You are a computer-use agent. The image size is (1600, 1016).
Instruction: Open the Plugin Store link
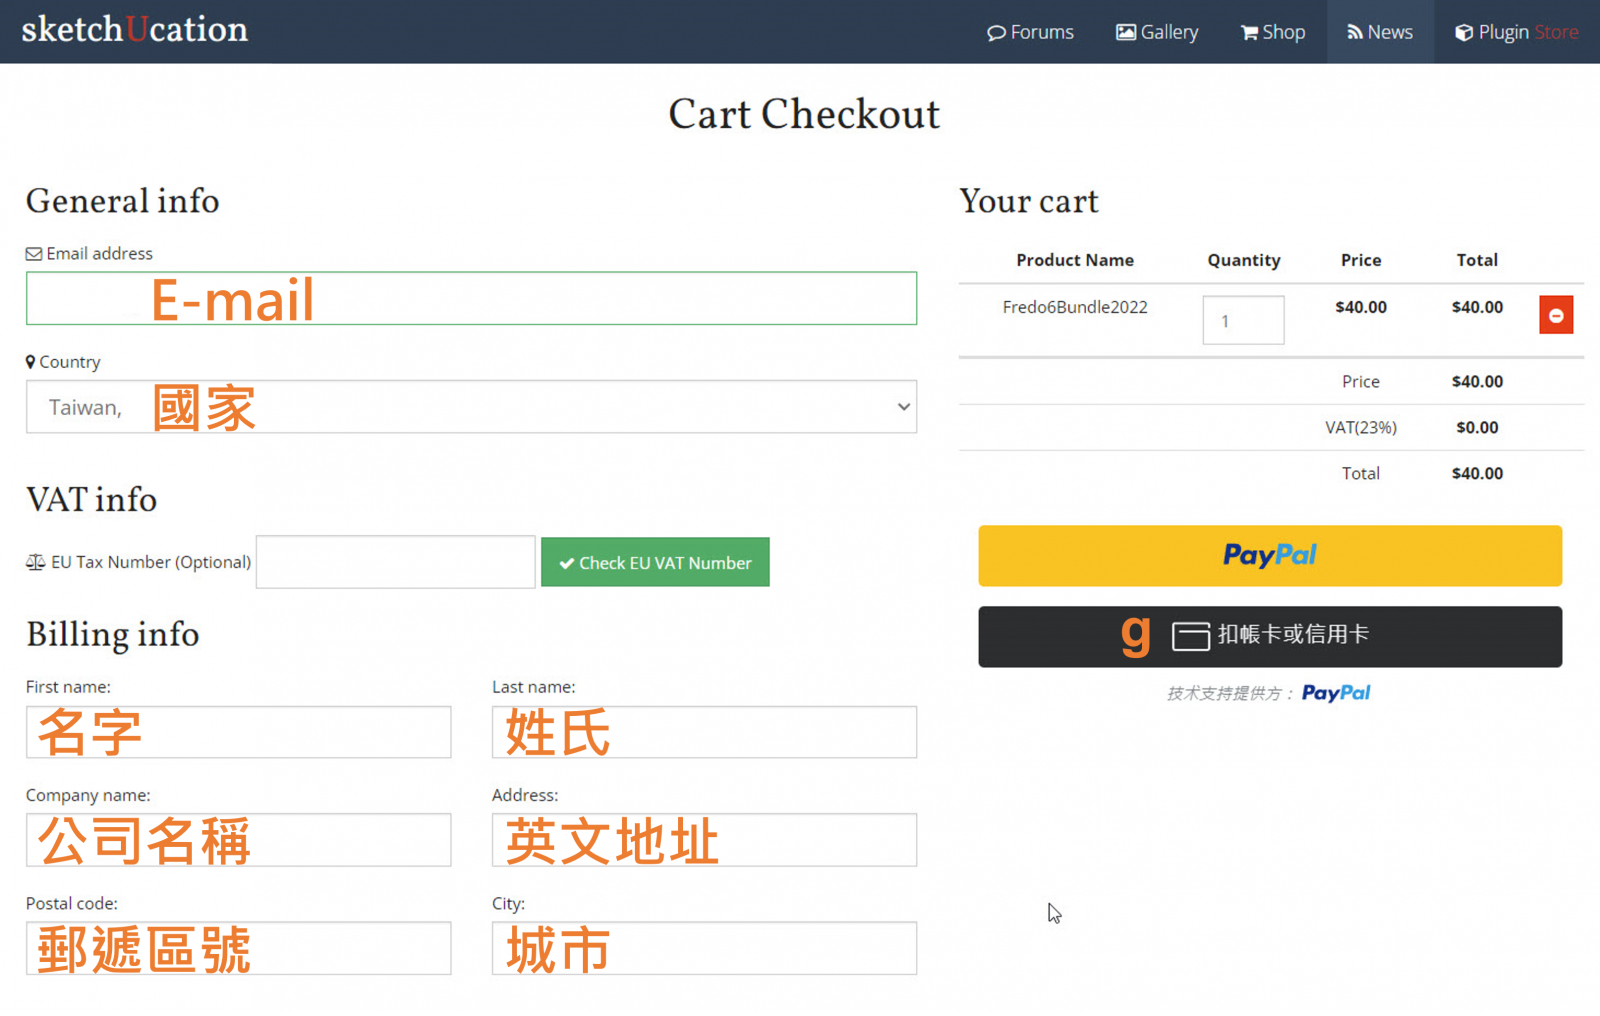[1517, 32]
